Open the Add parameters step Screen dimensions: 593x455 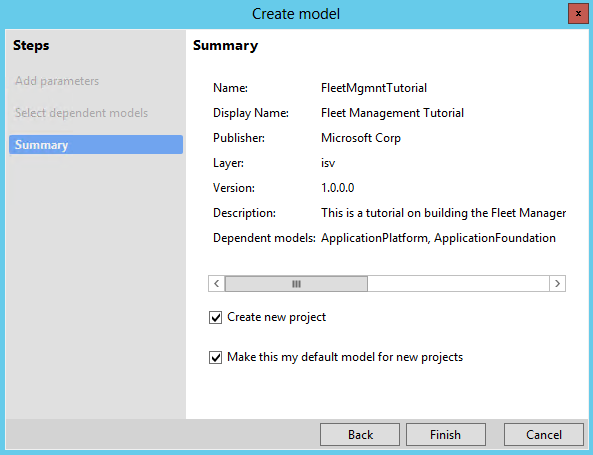pos(57,81)
